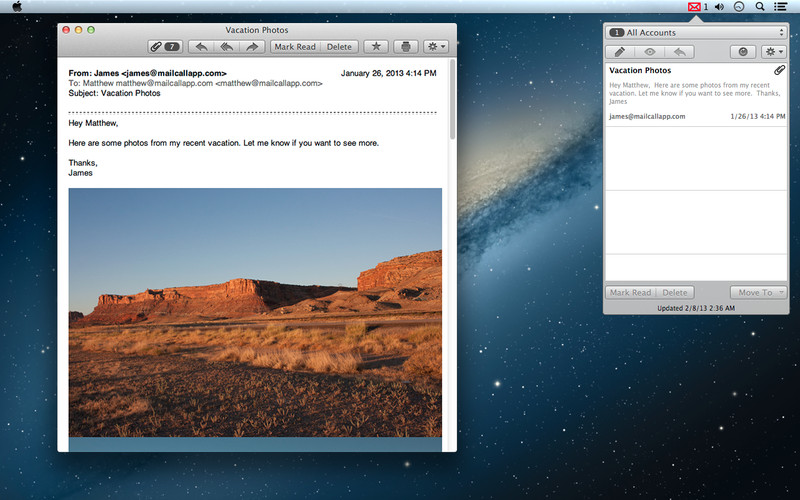
Task: Open the gear dropdown in the popup panel
Action: [773, 52]
